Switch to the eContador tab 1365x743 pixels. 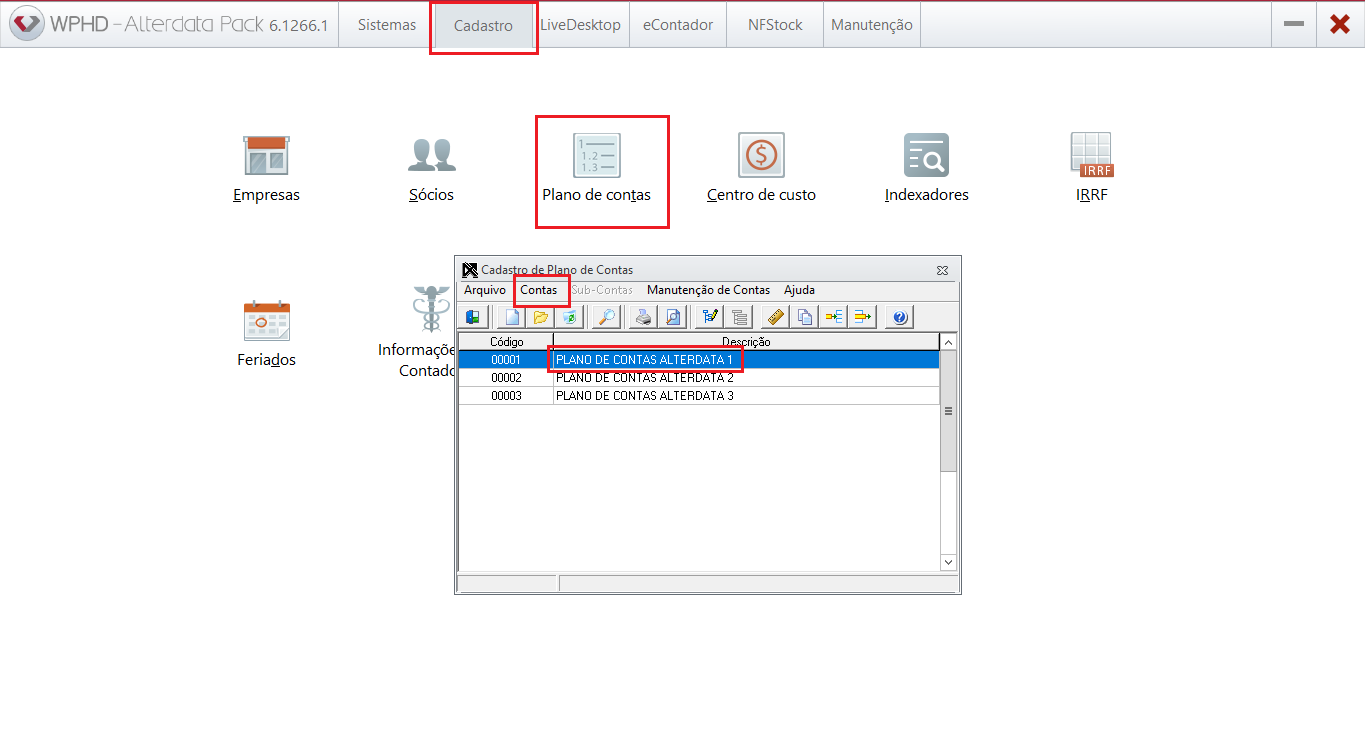(678, 25)
